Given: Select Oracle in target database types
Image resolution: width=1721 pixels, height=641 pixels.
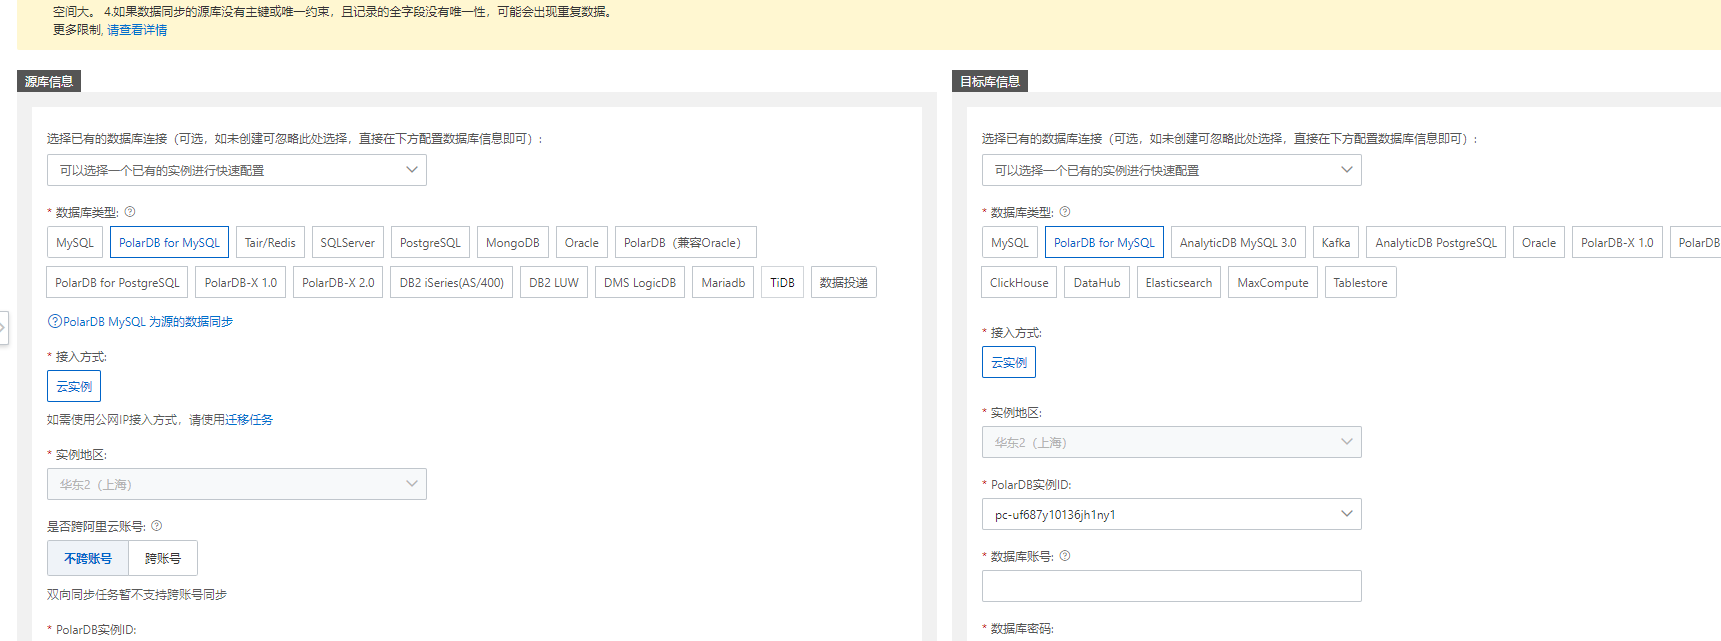Looking at the screenshot, I should pyautogui.click(x=1539, y=243).
